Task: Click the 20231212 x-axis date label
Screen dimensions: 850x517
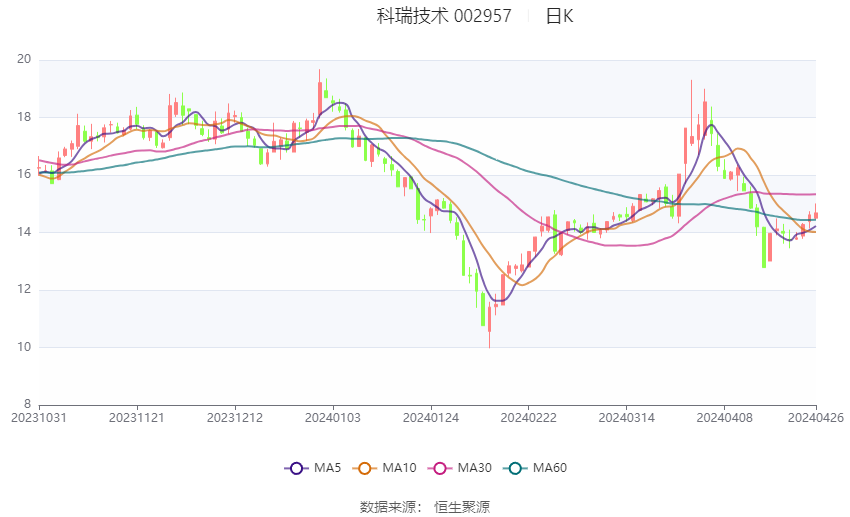Action: (x=235, y=418)
